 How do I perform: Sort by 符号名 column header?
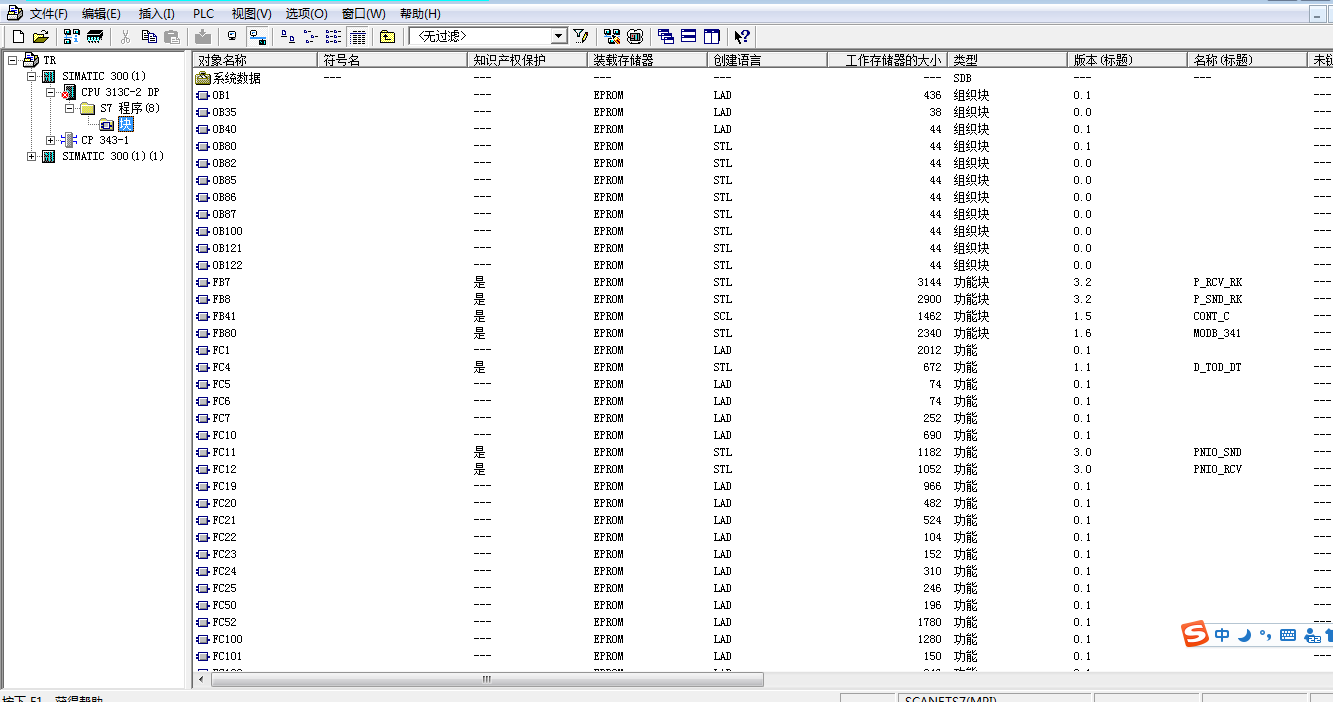392,60
